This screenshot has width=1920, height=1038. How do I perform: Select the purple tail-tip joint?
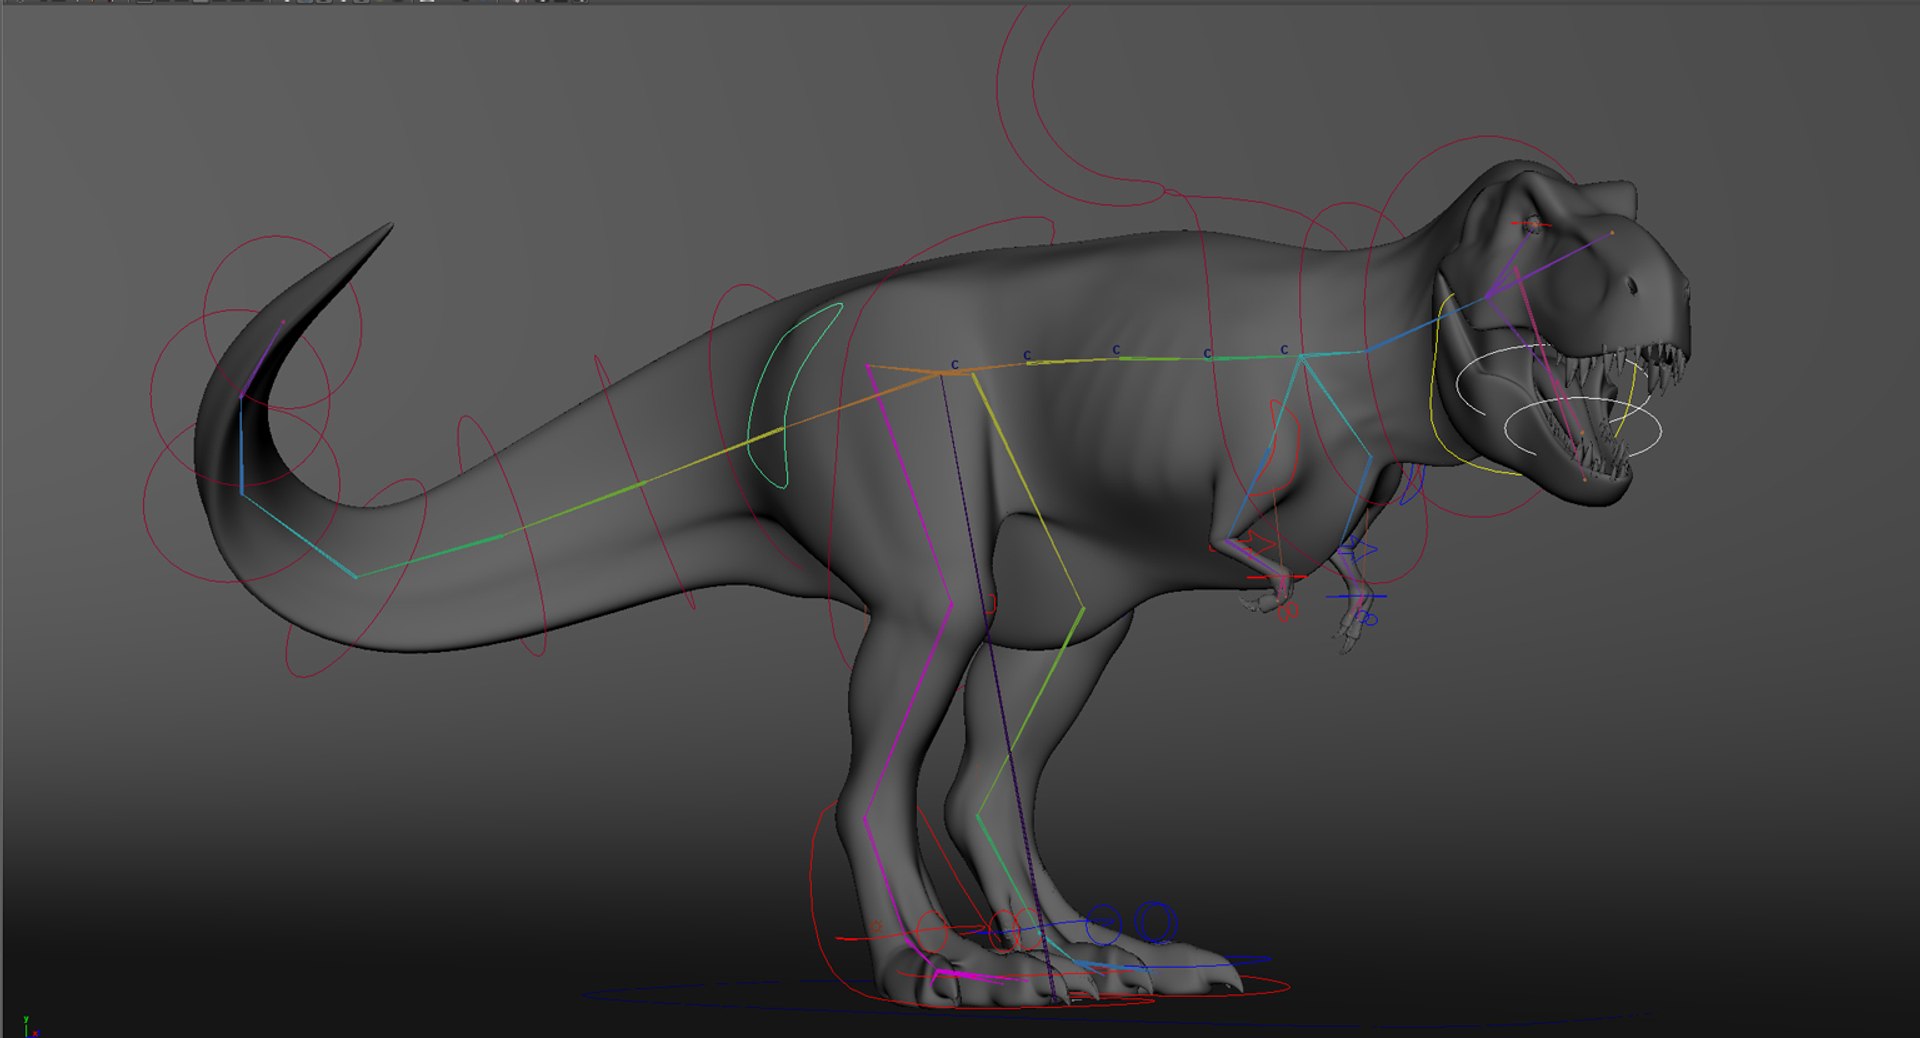(x=262, y=359)
